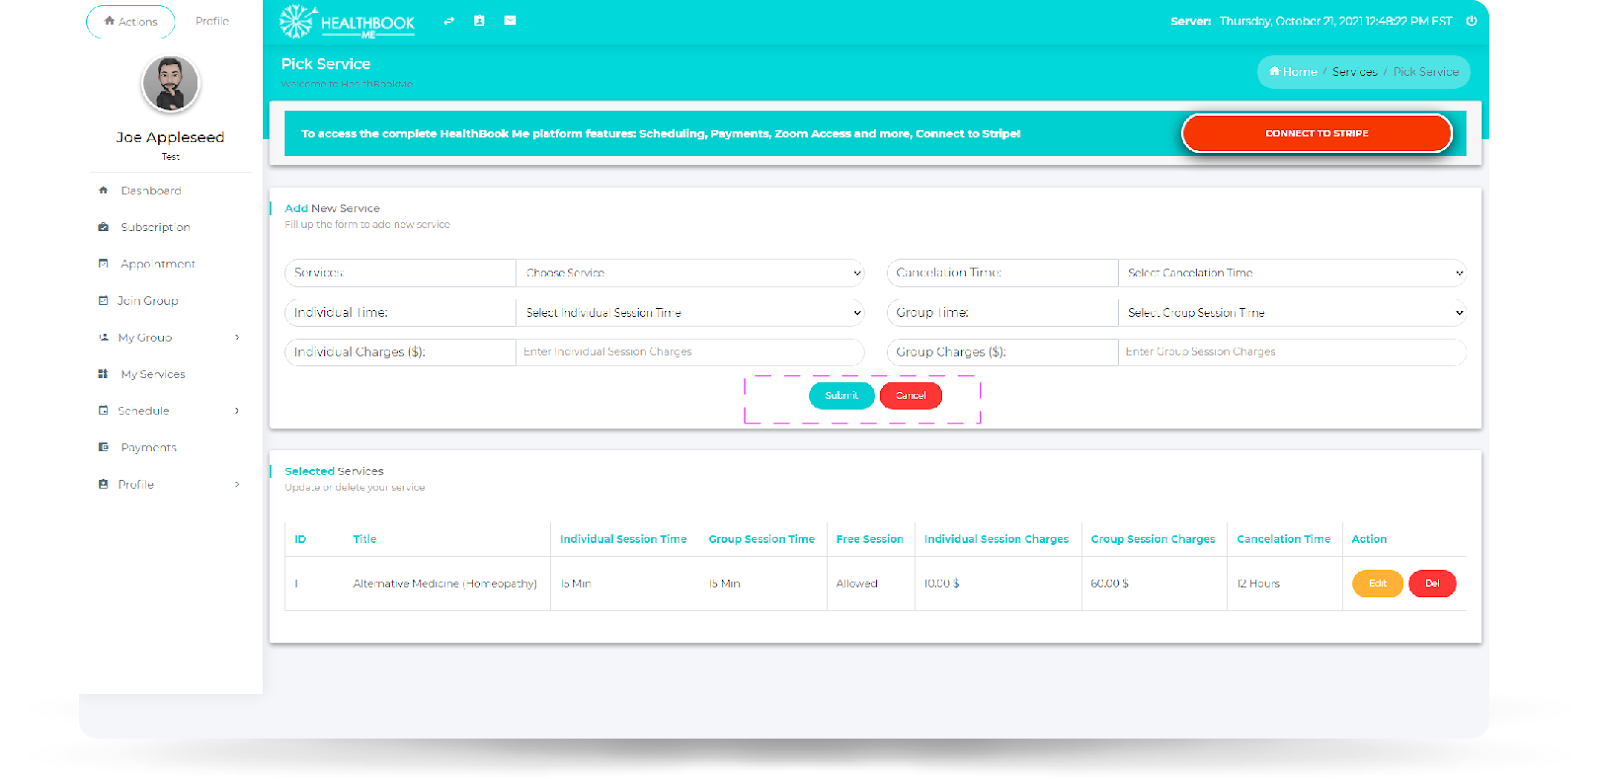Image resolution: width=1600 pixels, height=780 pixels.
Task: Click the HealthBook Me logo
Action: pos(347,21)
